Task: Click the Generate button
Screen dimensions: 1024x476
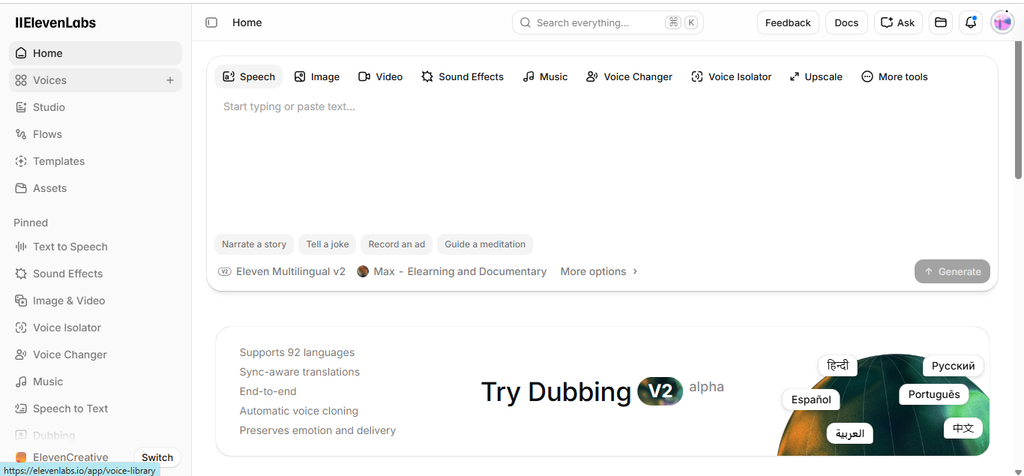Action: (952, 272)
